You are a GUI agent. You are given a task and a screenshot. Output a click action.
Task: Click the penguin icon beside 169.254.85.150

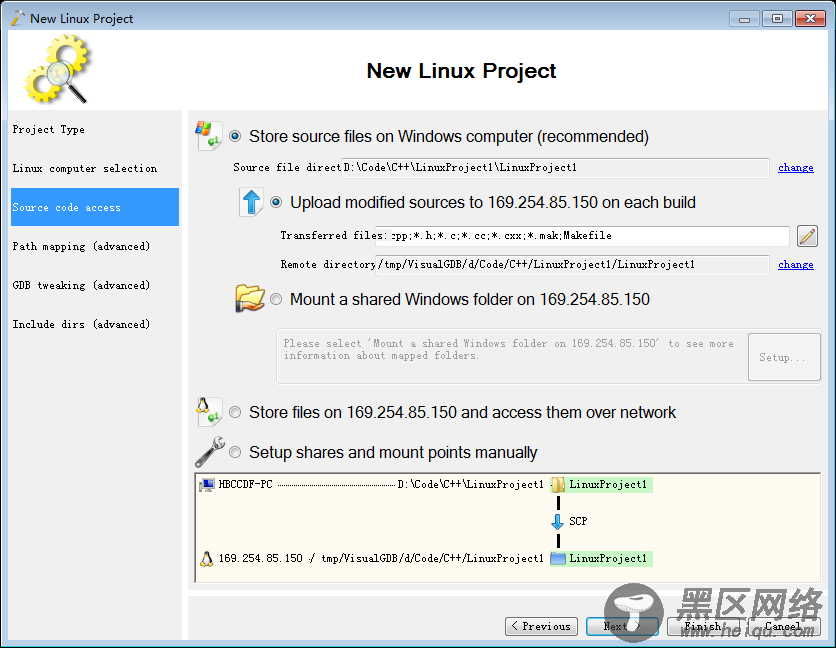coord(206,558)
